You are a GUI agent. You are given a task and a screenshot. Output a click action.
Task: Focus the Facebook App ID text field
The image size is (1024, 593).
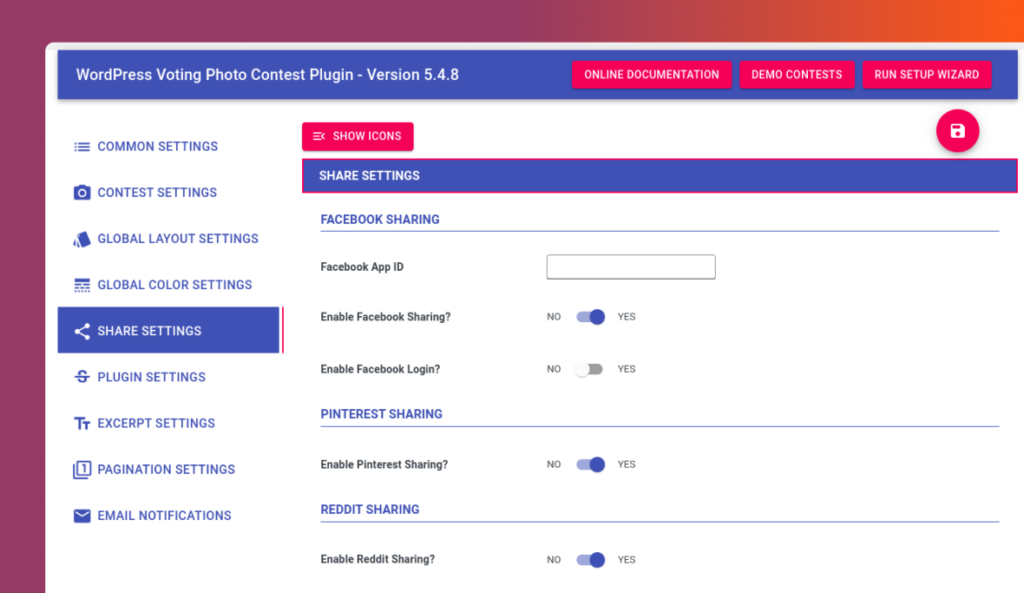tap(630, 267)
